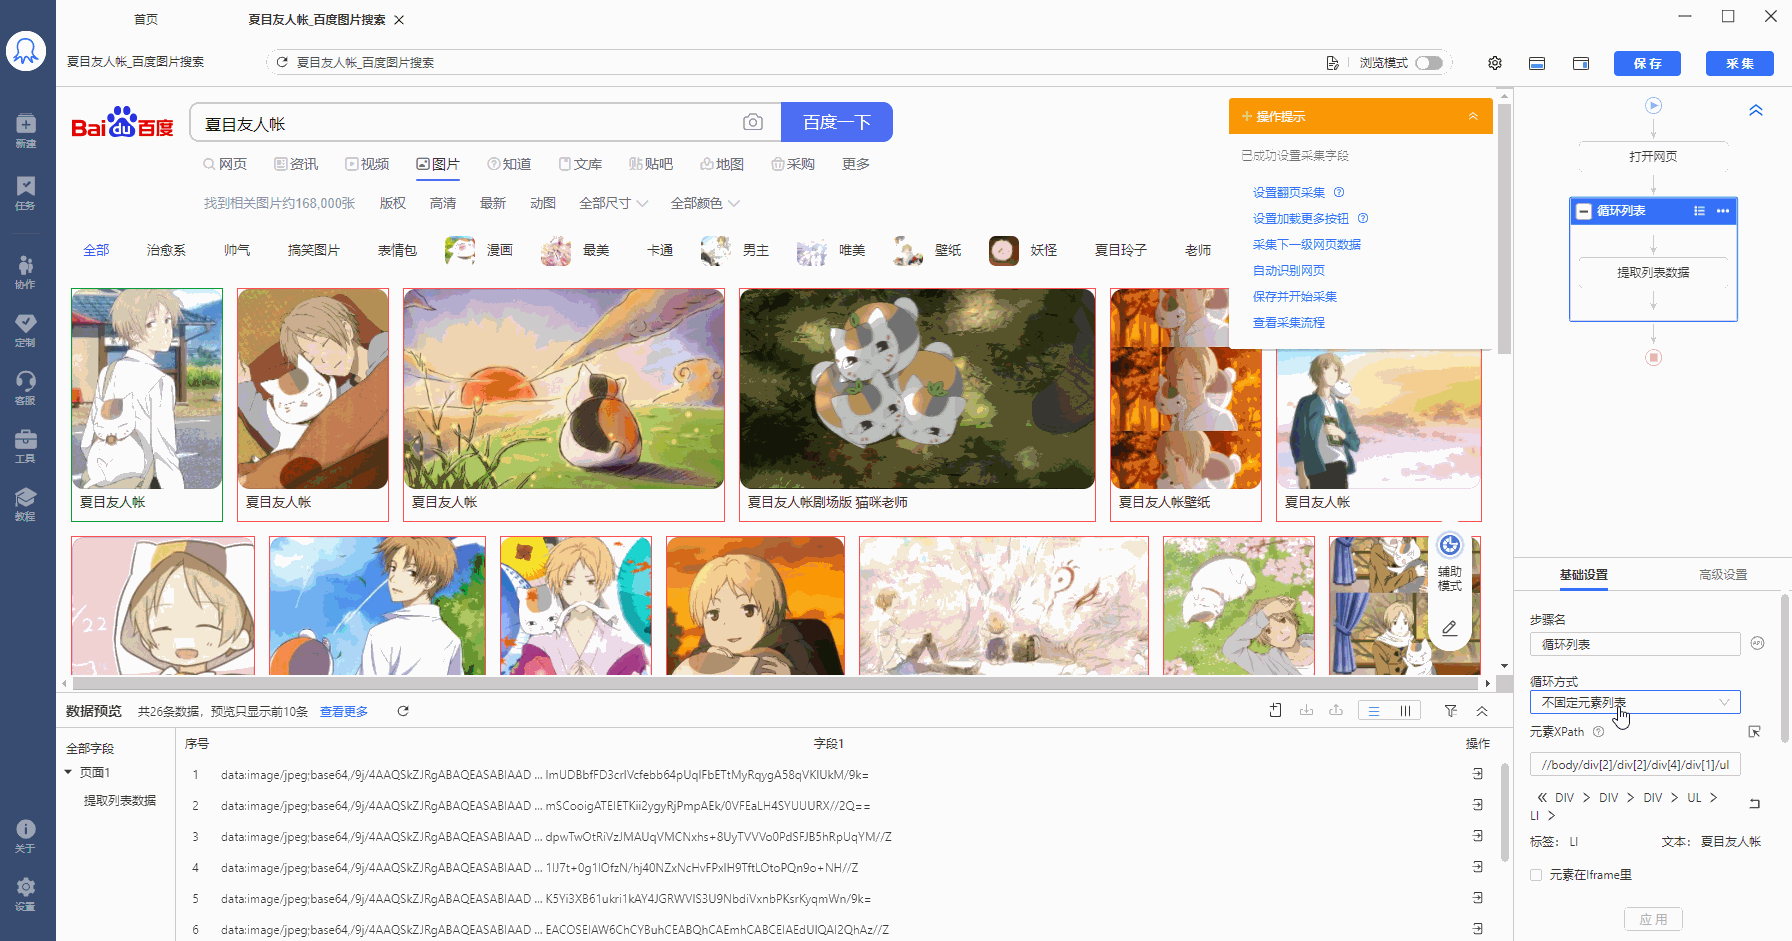Click the edit-page document icon beside 浏览模式
This screenshot has height=941, width=1792.
(x=1332, y=63)
